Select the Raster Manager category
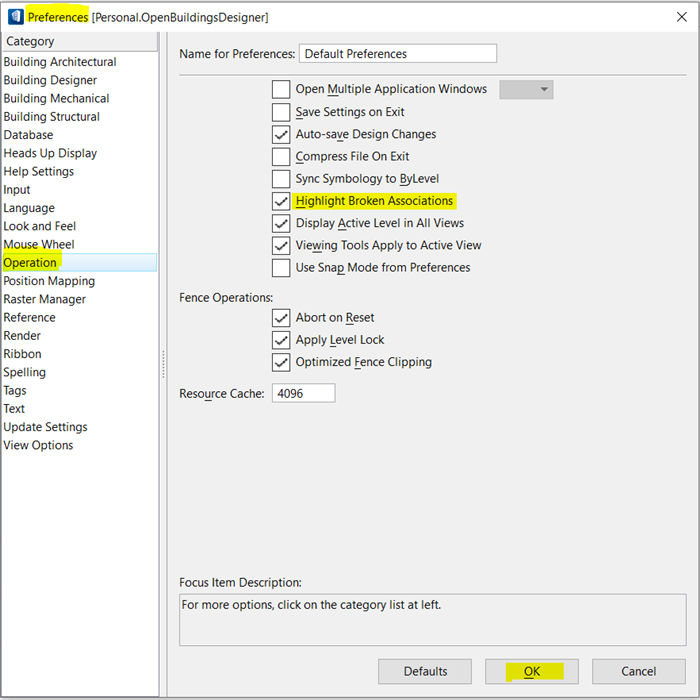Image resolution: width=700 pixels, height=700 pixels. click(45, 299)
